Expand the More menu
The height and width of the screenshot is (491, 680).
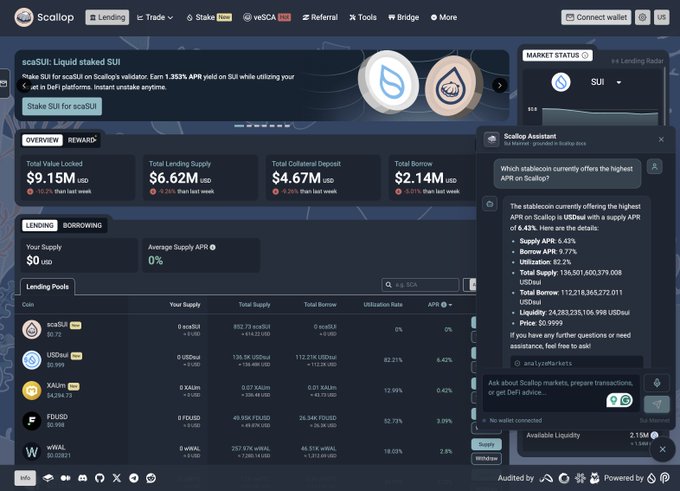tap(444, 17)
